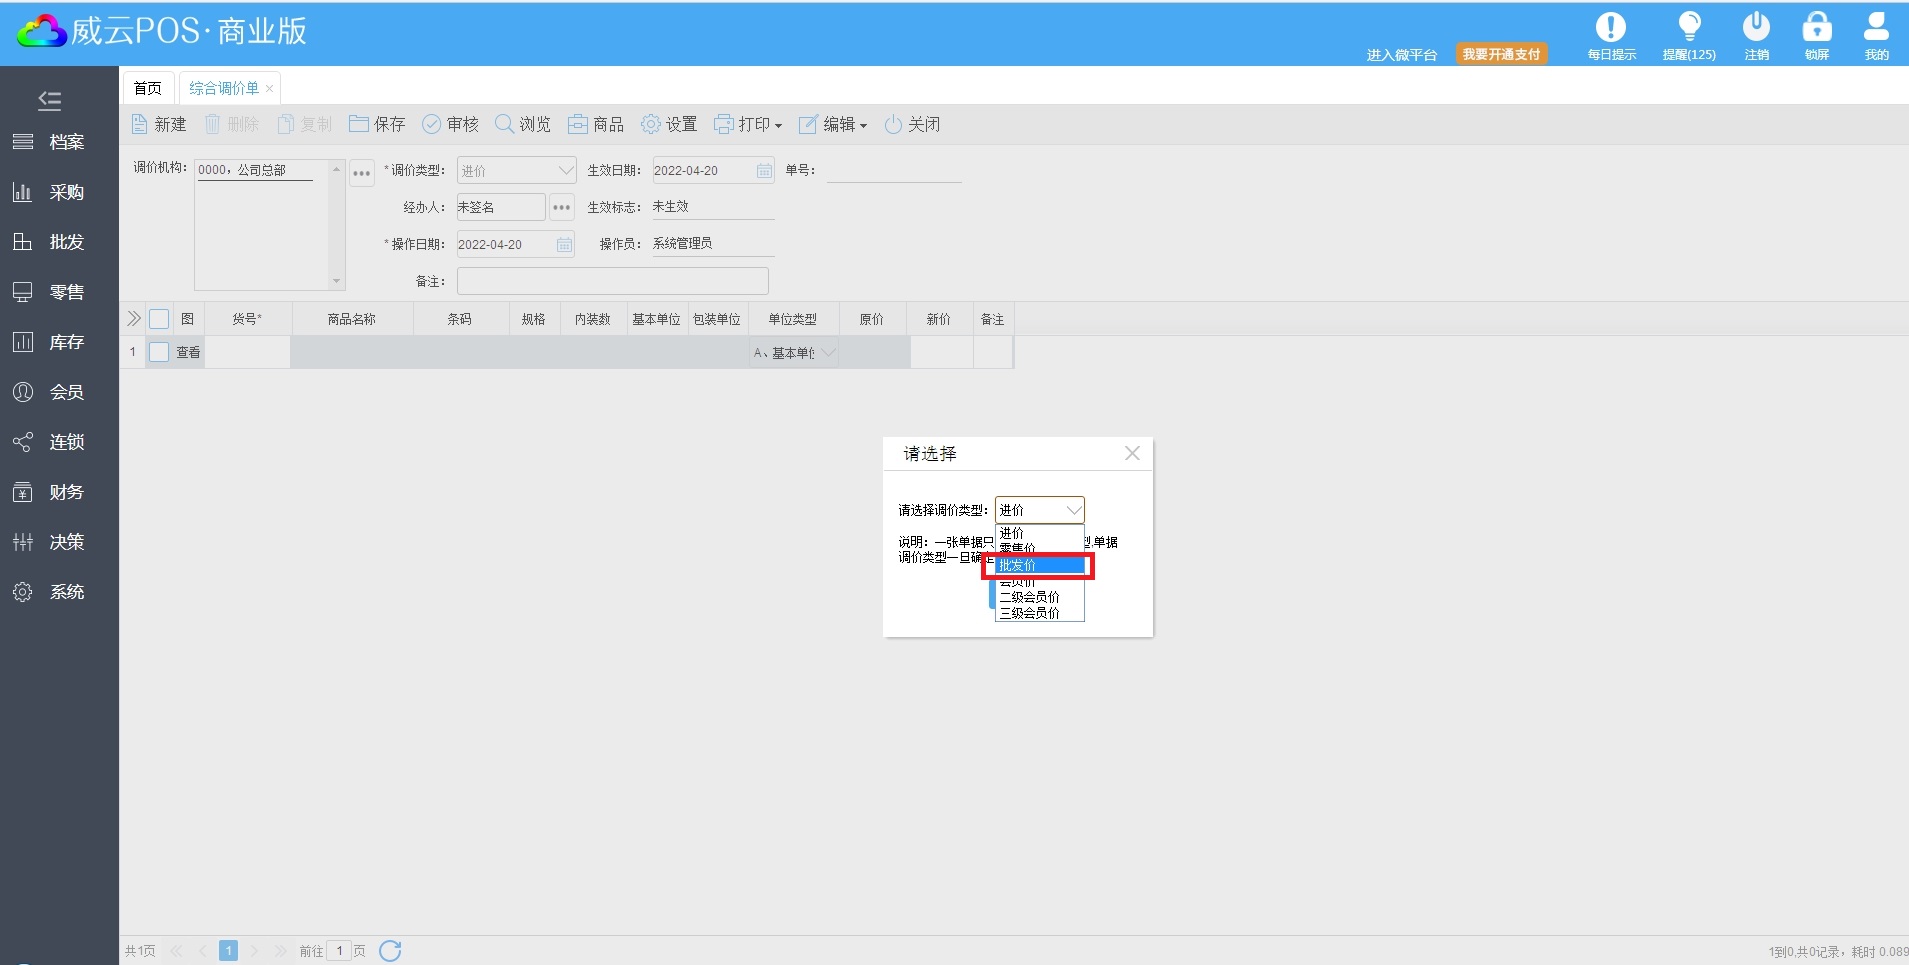Image resolution: width=1909 pixels, height=965 pixels.
Task: Expand the grid column chooser arrows
Action: [x=133, y=319]
